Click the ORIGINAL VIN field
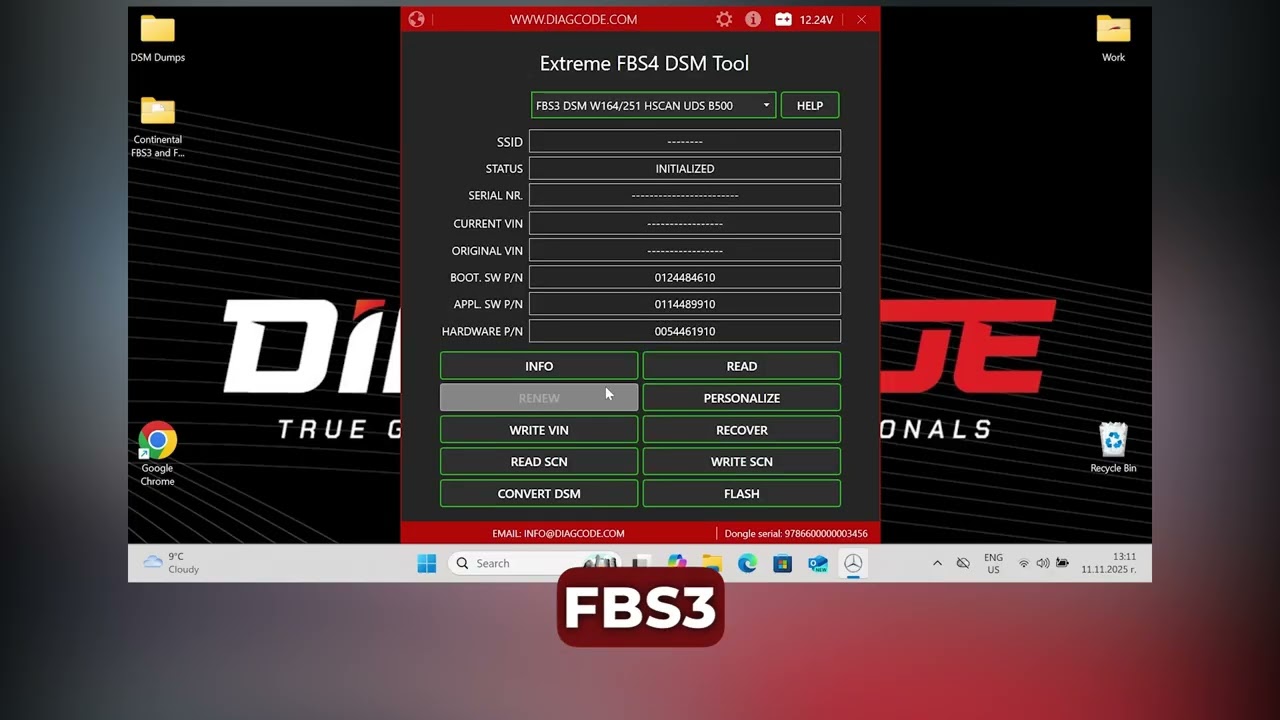The height and width of the screenshot is (720, 1280). point(685,250)
